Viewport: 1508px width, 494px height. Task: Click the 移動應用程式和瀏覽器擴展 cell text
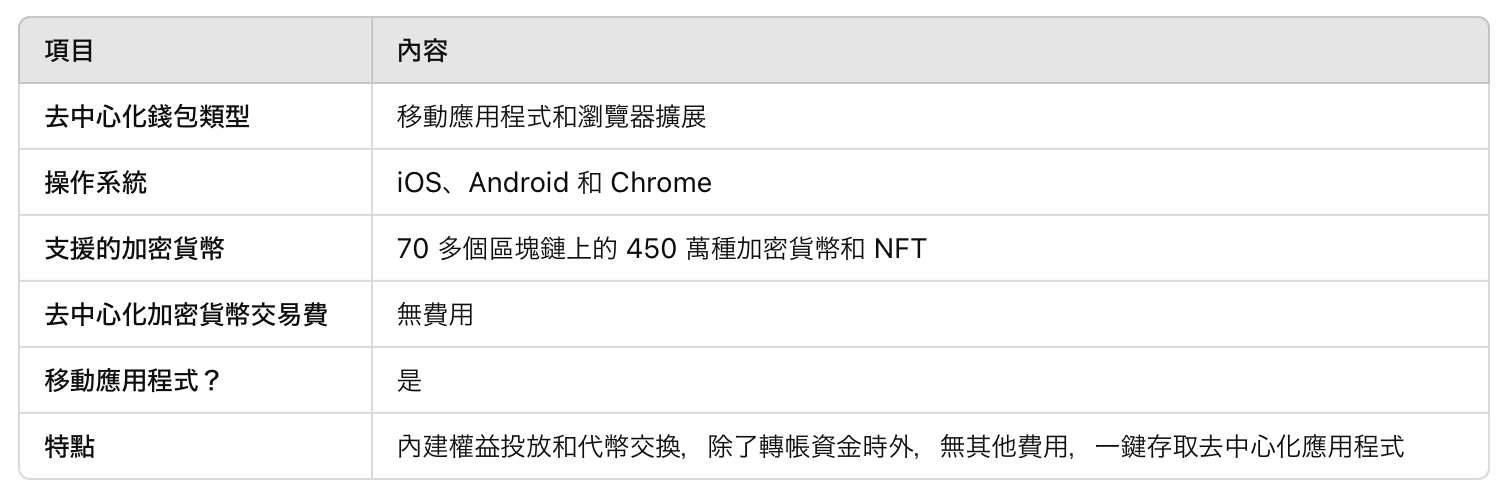pyautogui.click(x=552, y=117)
